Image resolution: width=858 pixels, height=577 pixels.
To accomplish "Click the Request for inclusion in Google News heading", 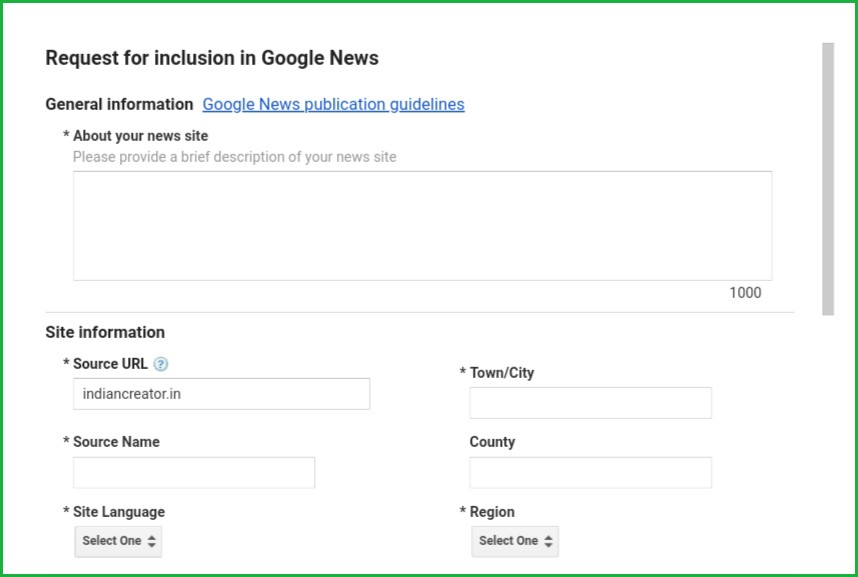I will (212, 58).
